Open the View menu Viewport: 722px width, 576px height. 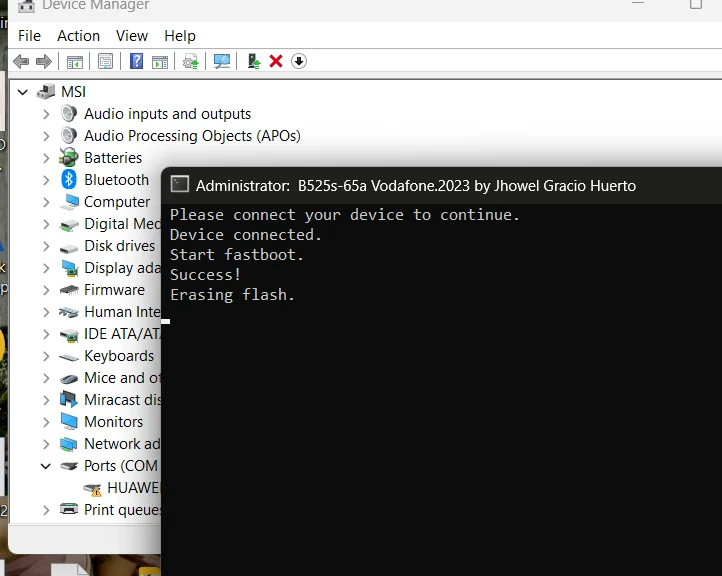(x=132, y=36)
